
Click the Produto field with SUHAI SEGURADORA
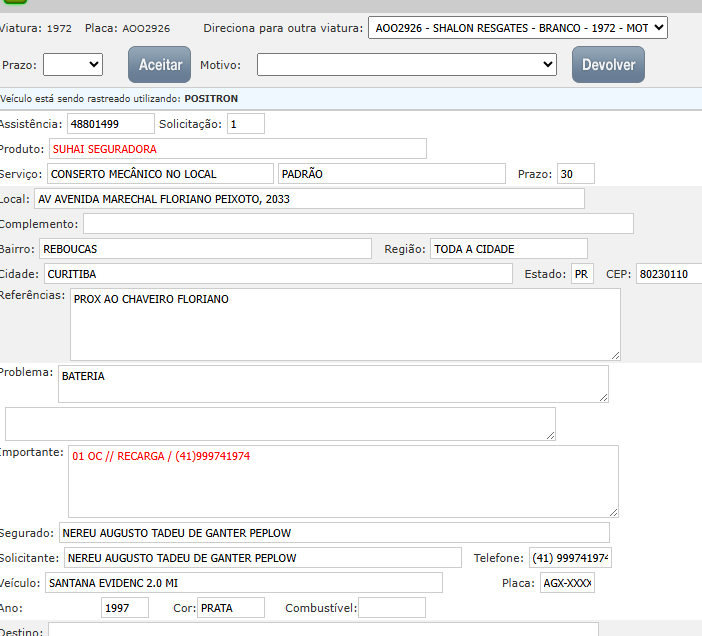[237, 149]
